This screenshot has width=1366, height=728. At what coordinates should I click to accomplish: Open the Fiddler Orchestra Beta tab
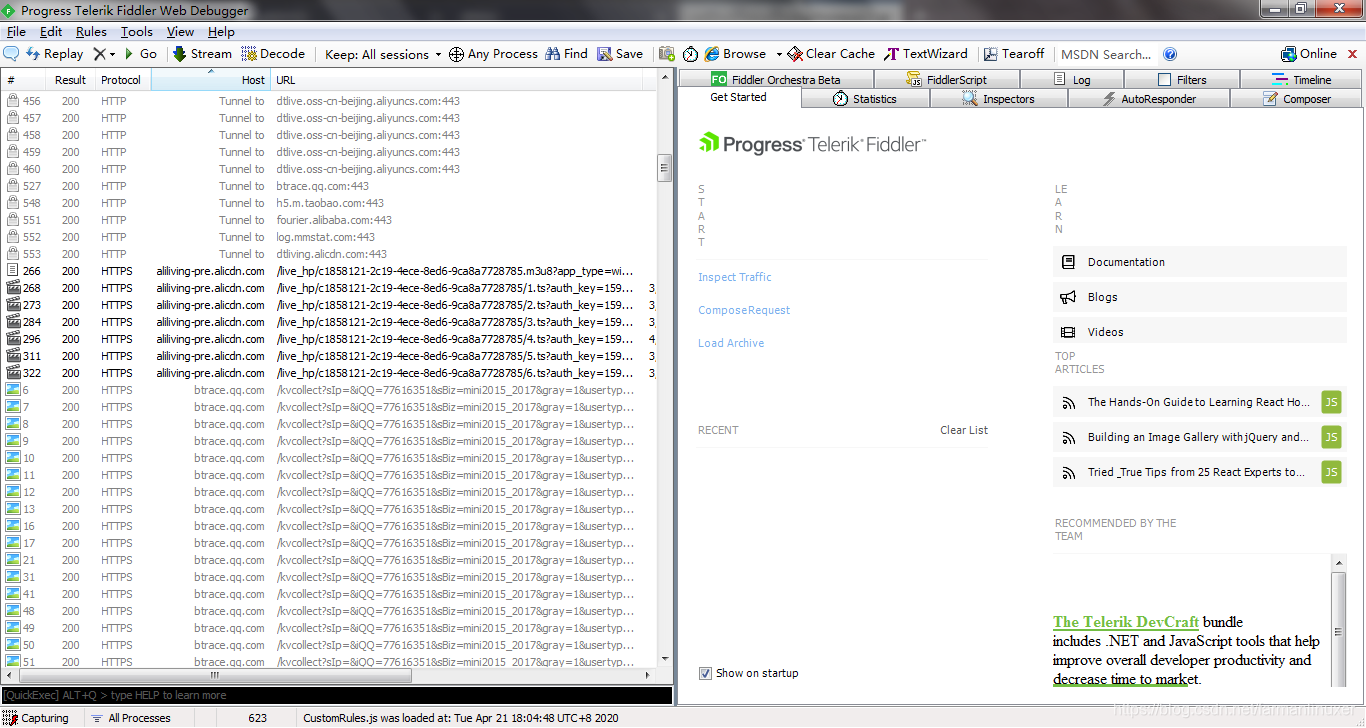pos(776,80)
